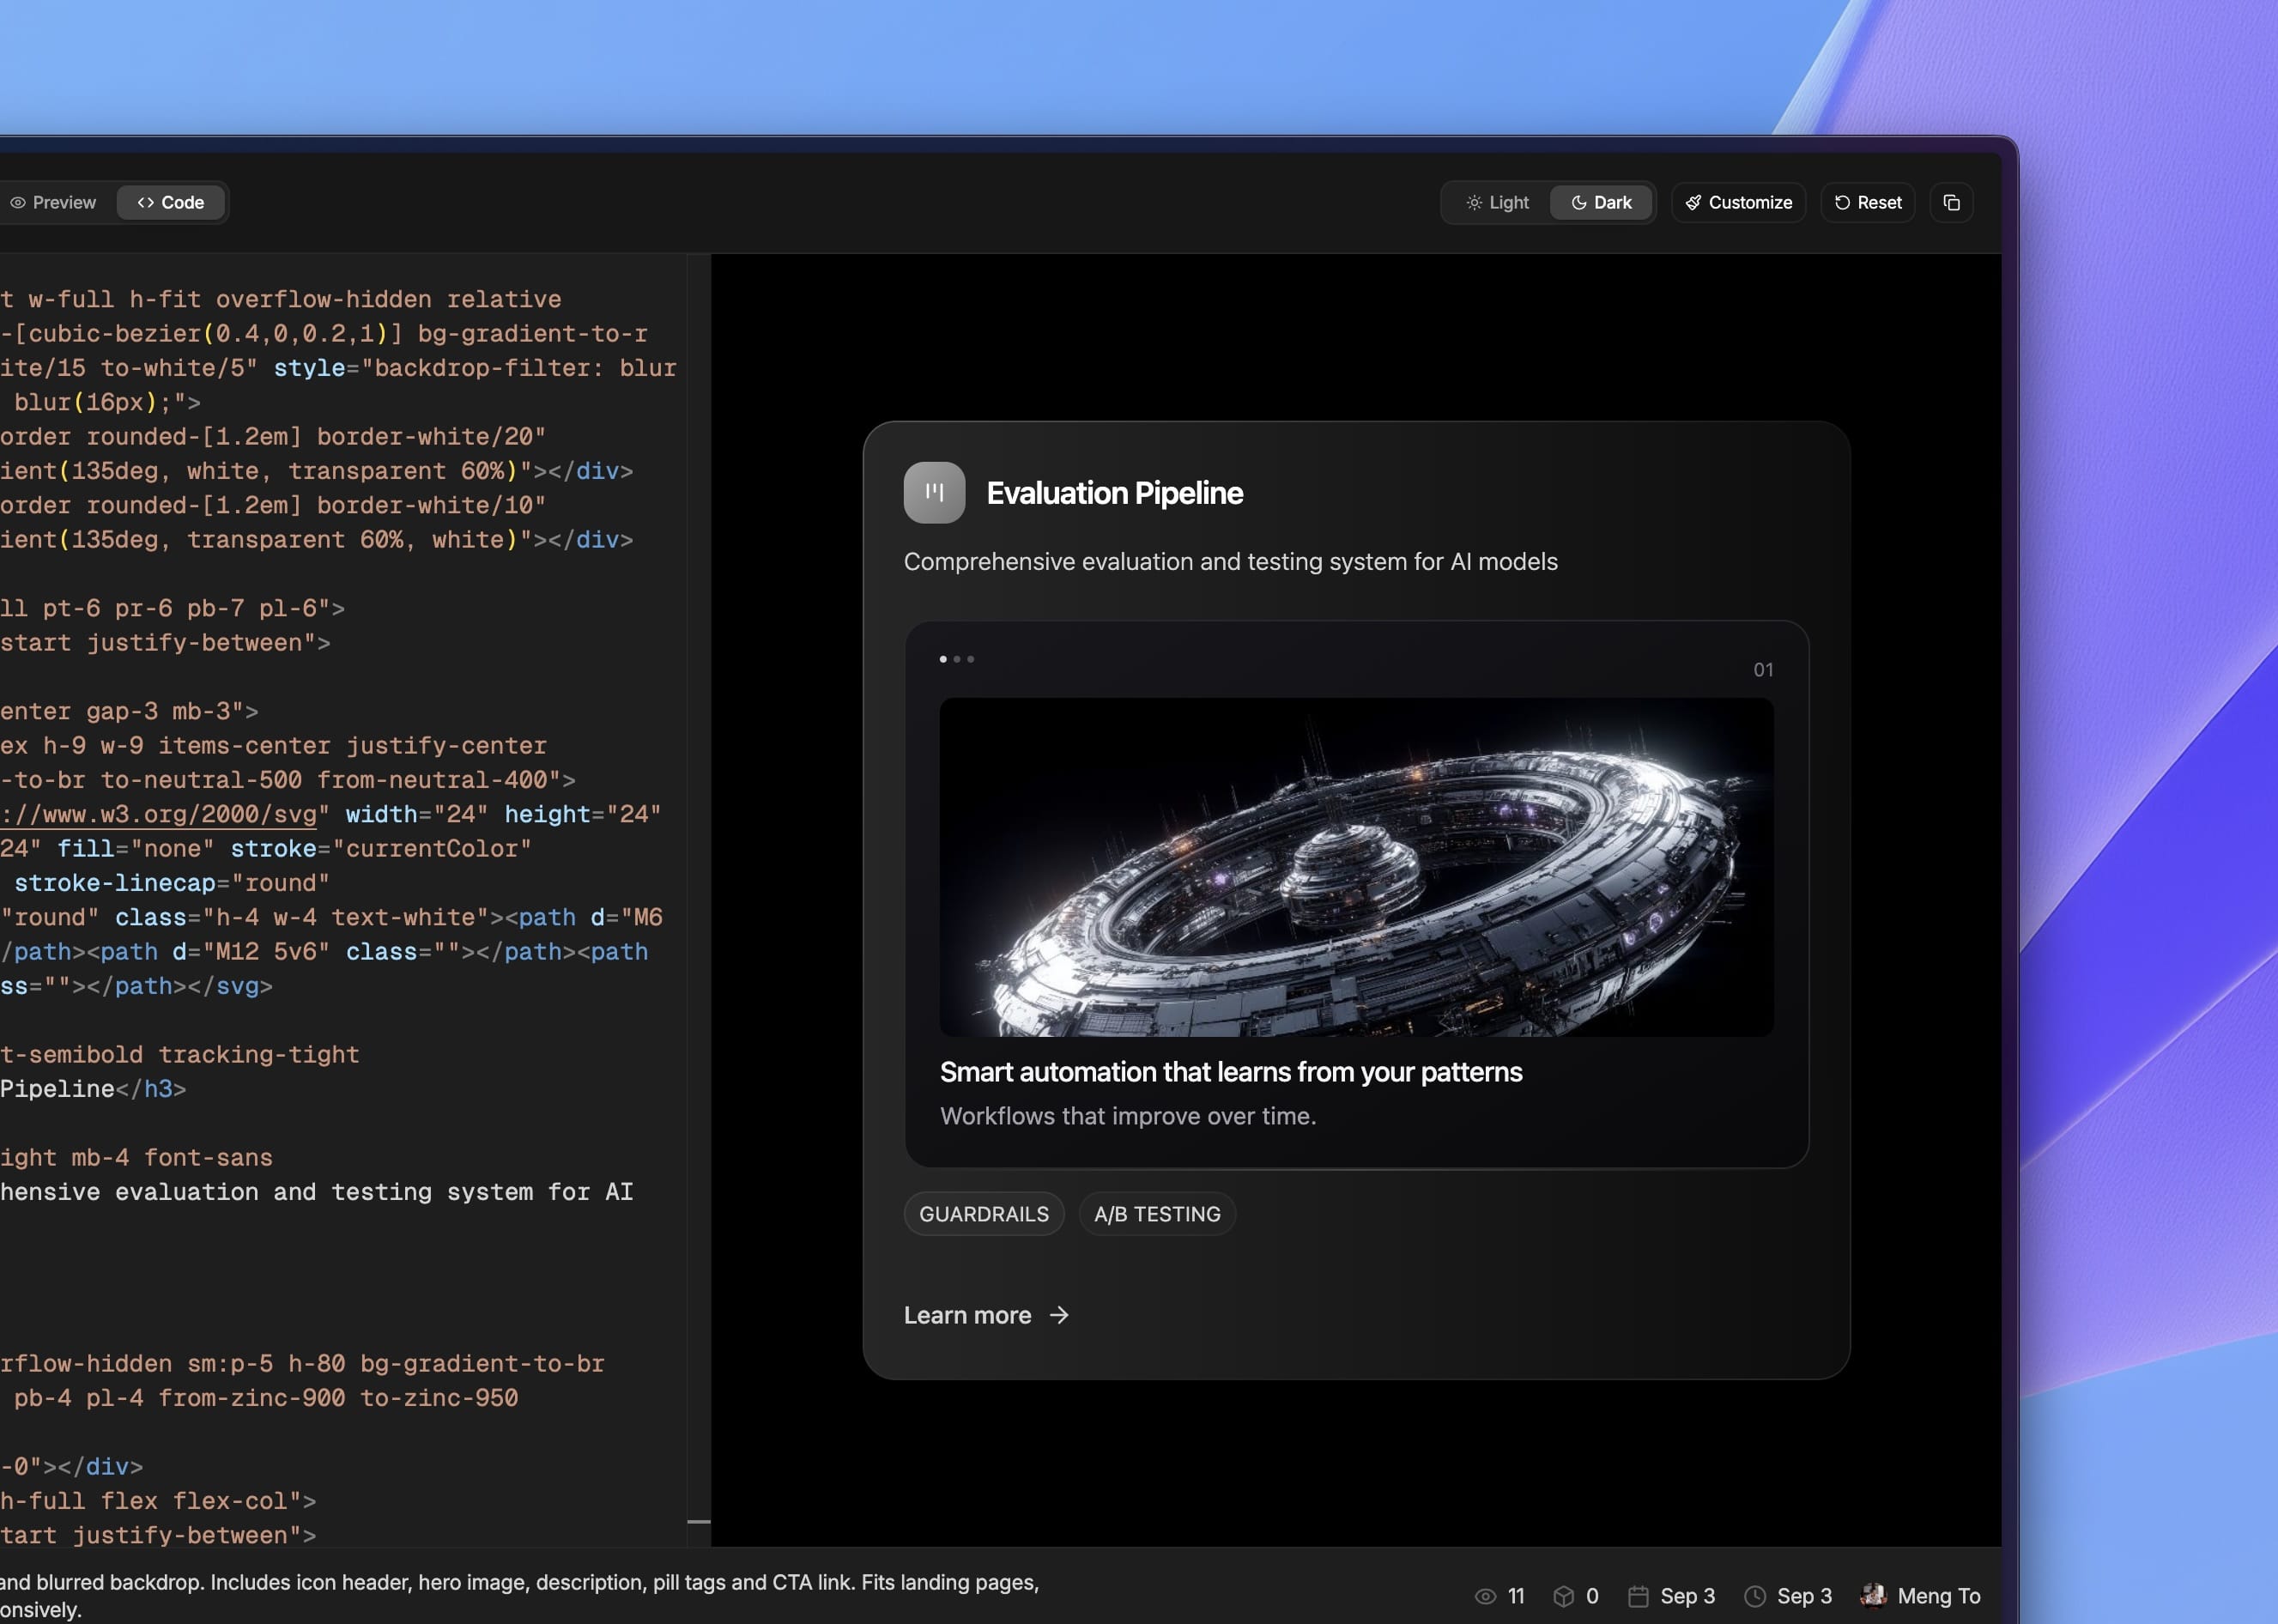Click the Reset rotate-arrow icon
The height and width of the screenshot is (1624, 2278).
point(1843,202)
